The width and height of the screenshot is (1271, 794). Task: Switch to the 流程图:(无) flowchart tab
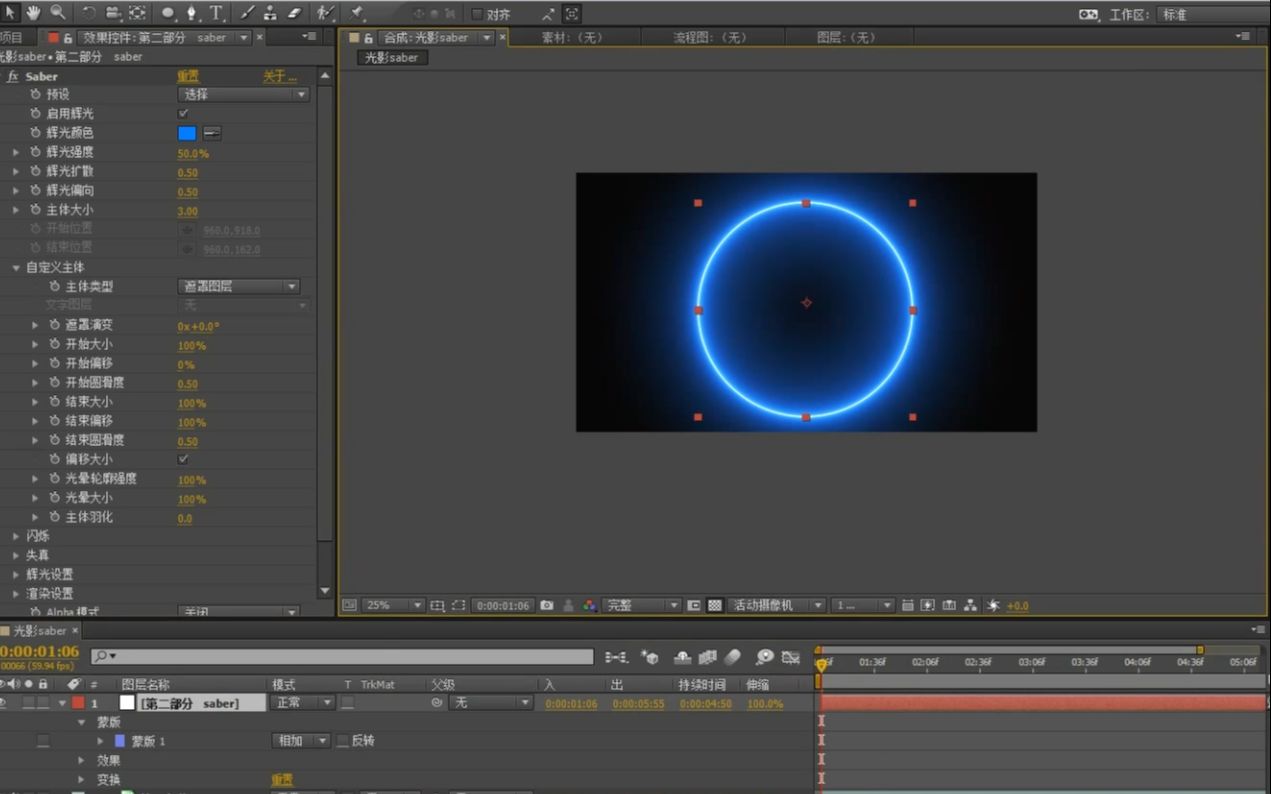pyautogui.click(x=709, y=37)
